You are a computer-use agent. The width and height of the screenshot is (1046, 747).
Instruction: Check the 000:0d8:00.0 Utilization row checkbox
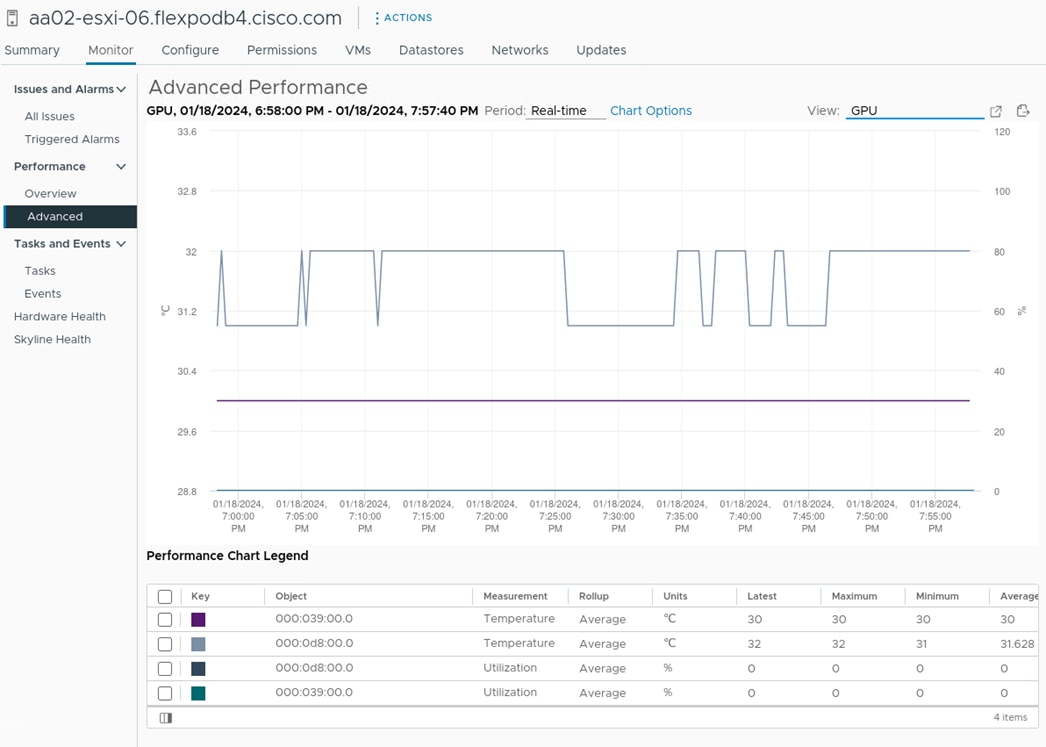pos(165,669)
